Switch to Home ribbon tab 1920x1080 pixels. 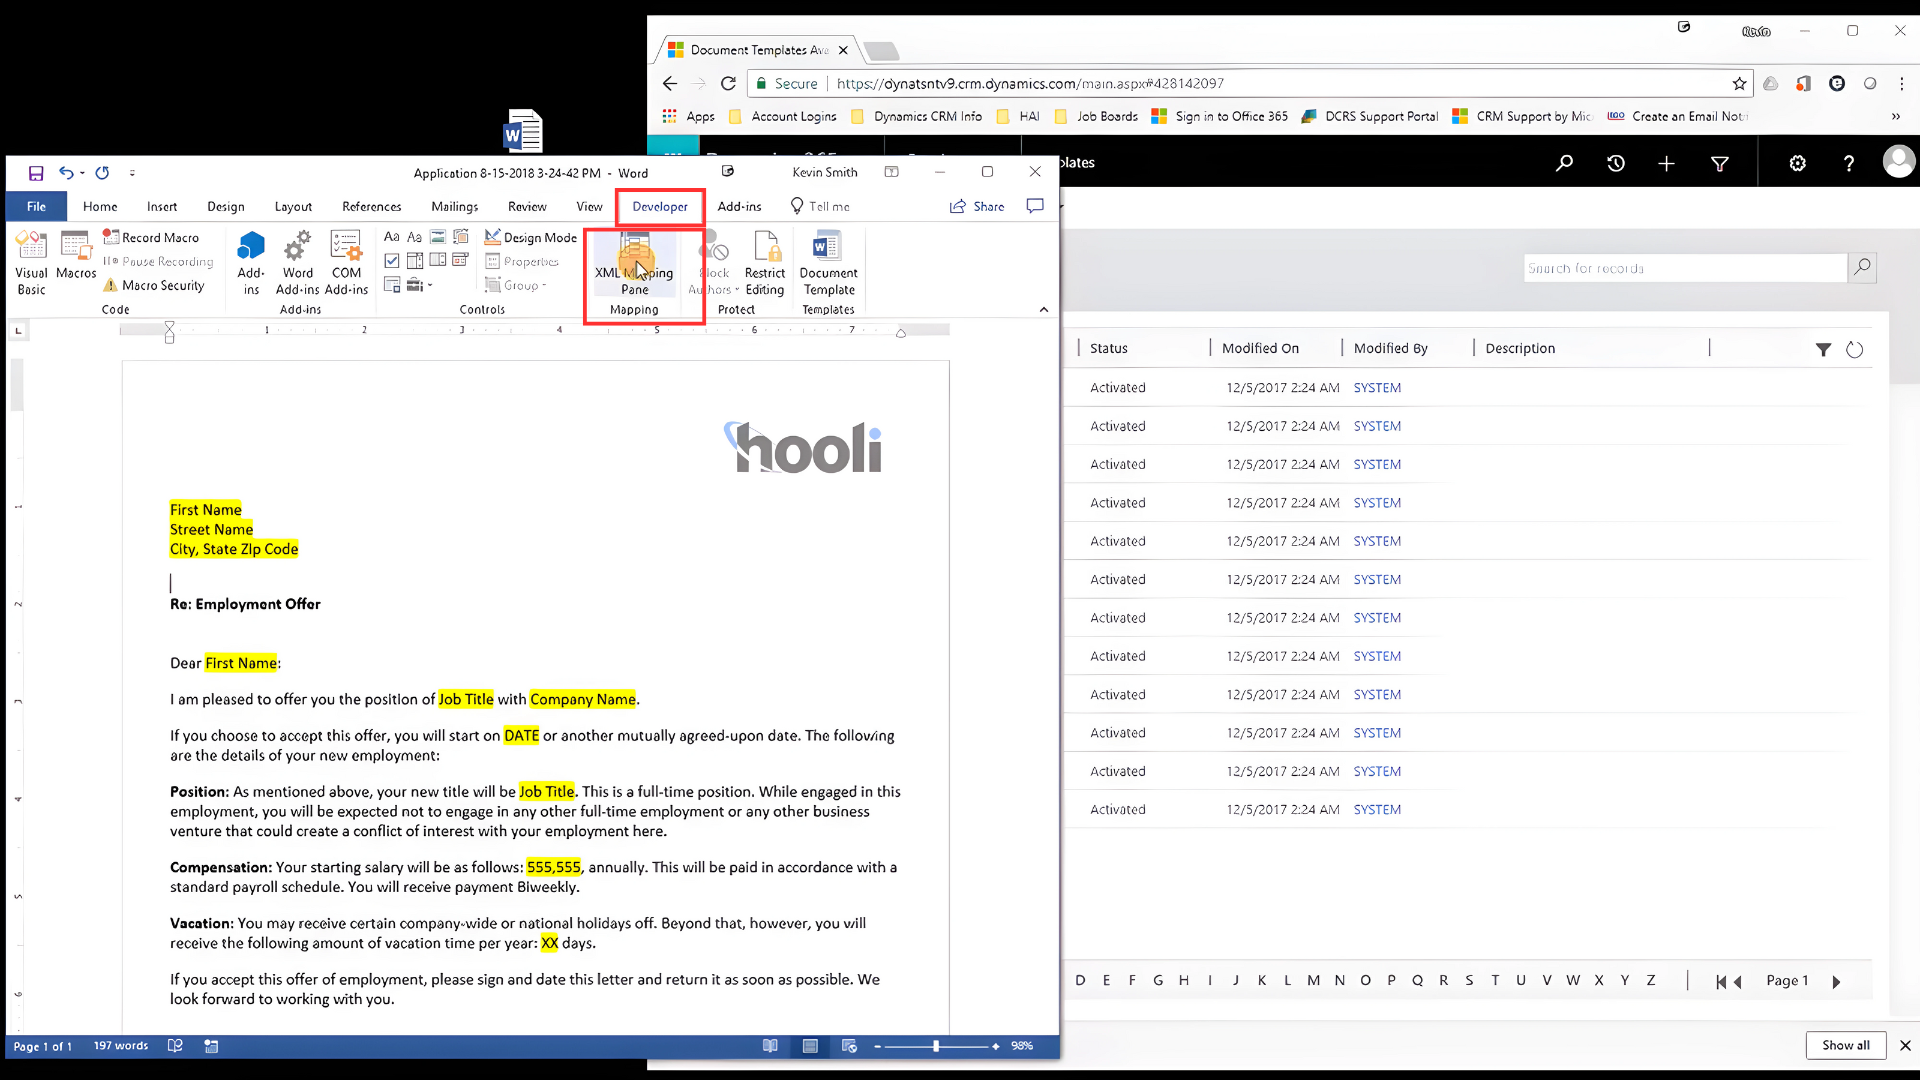[x=100, y=206]
